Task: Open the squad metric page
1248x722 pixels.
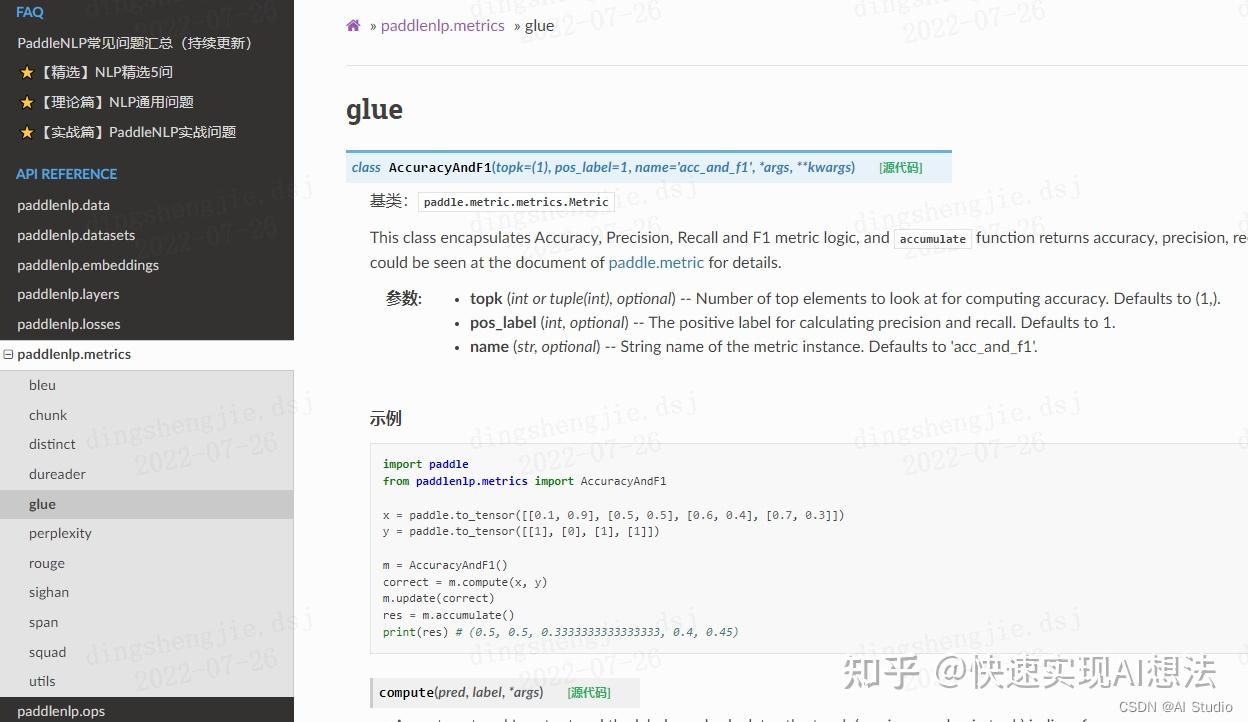Action: (x=47, y=651)
